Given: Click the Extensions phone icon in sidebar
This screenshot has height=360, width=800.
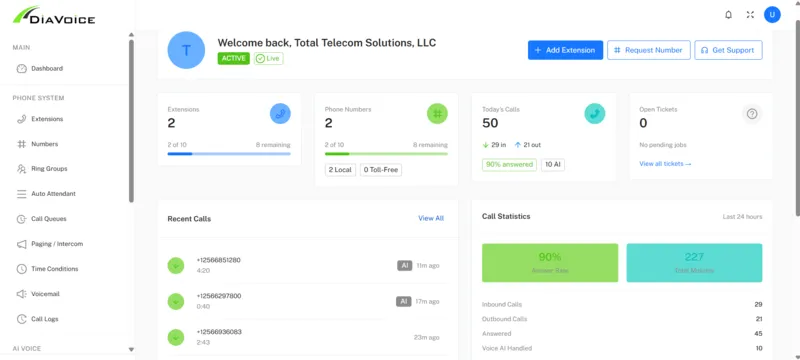Looking at the screenshot, I should coord(21,119).
